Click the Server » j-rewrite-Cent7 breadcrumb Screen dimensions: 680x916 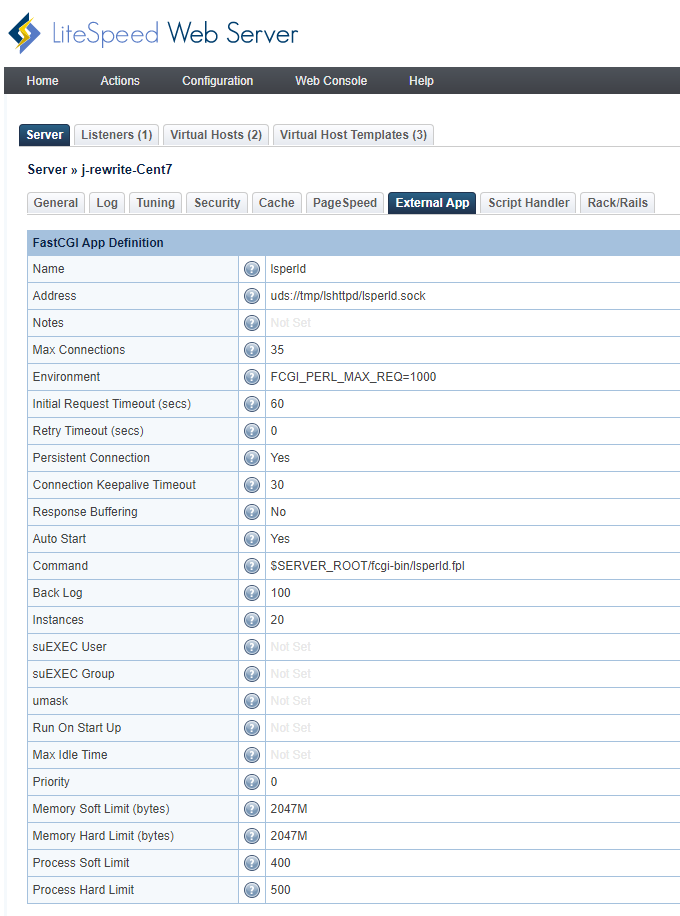coord(100,169)
